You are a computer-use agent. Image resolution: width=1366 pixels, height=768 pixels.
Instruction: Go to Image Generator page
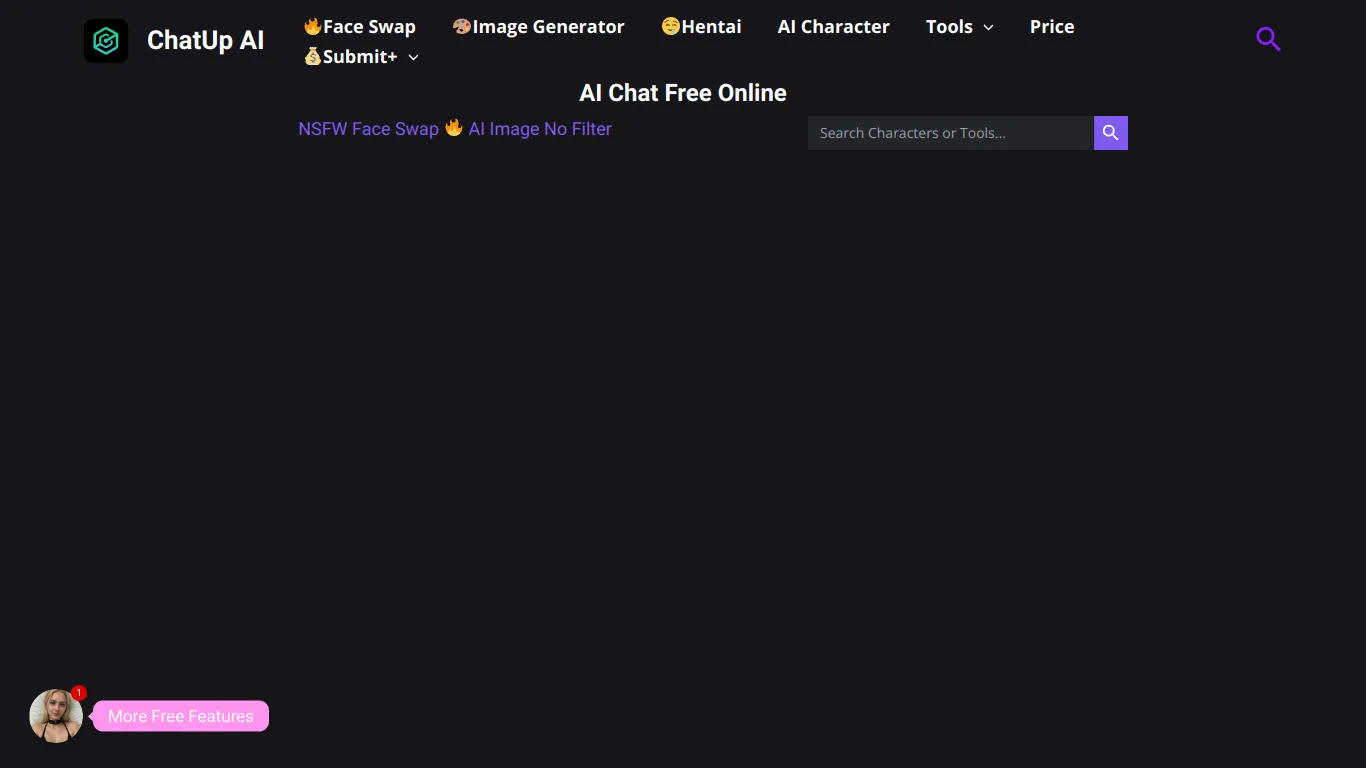(538, 27)
